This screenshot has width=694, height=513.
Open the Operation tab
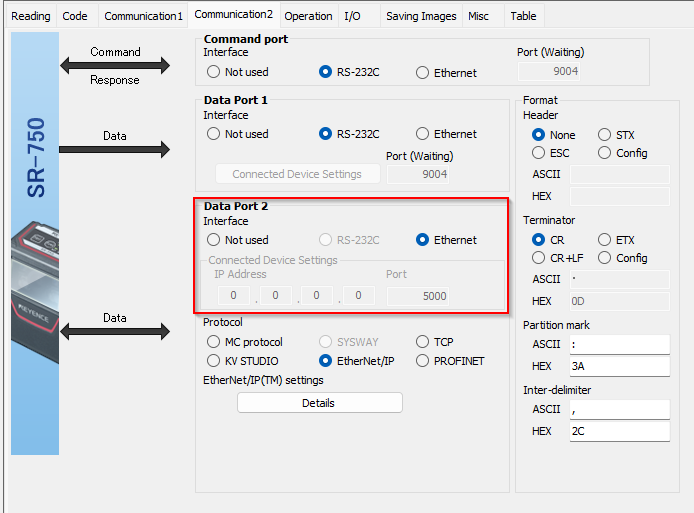pos(308,16)
